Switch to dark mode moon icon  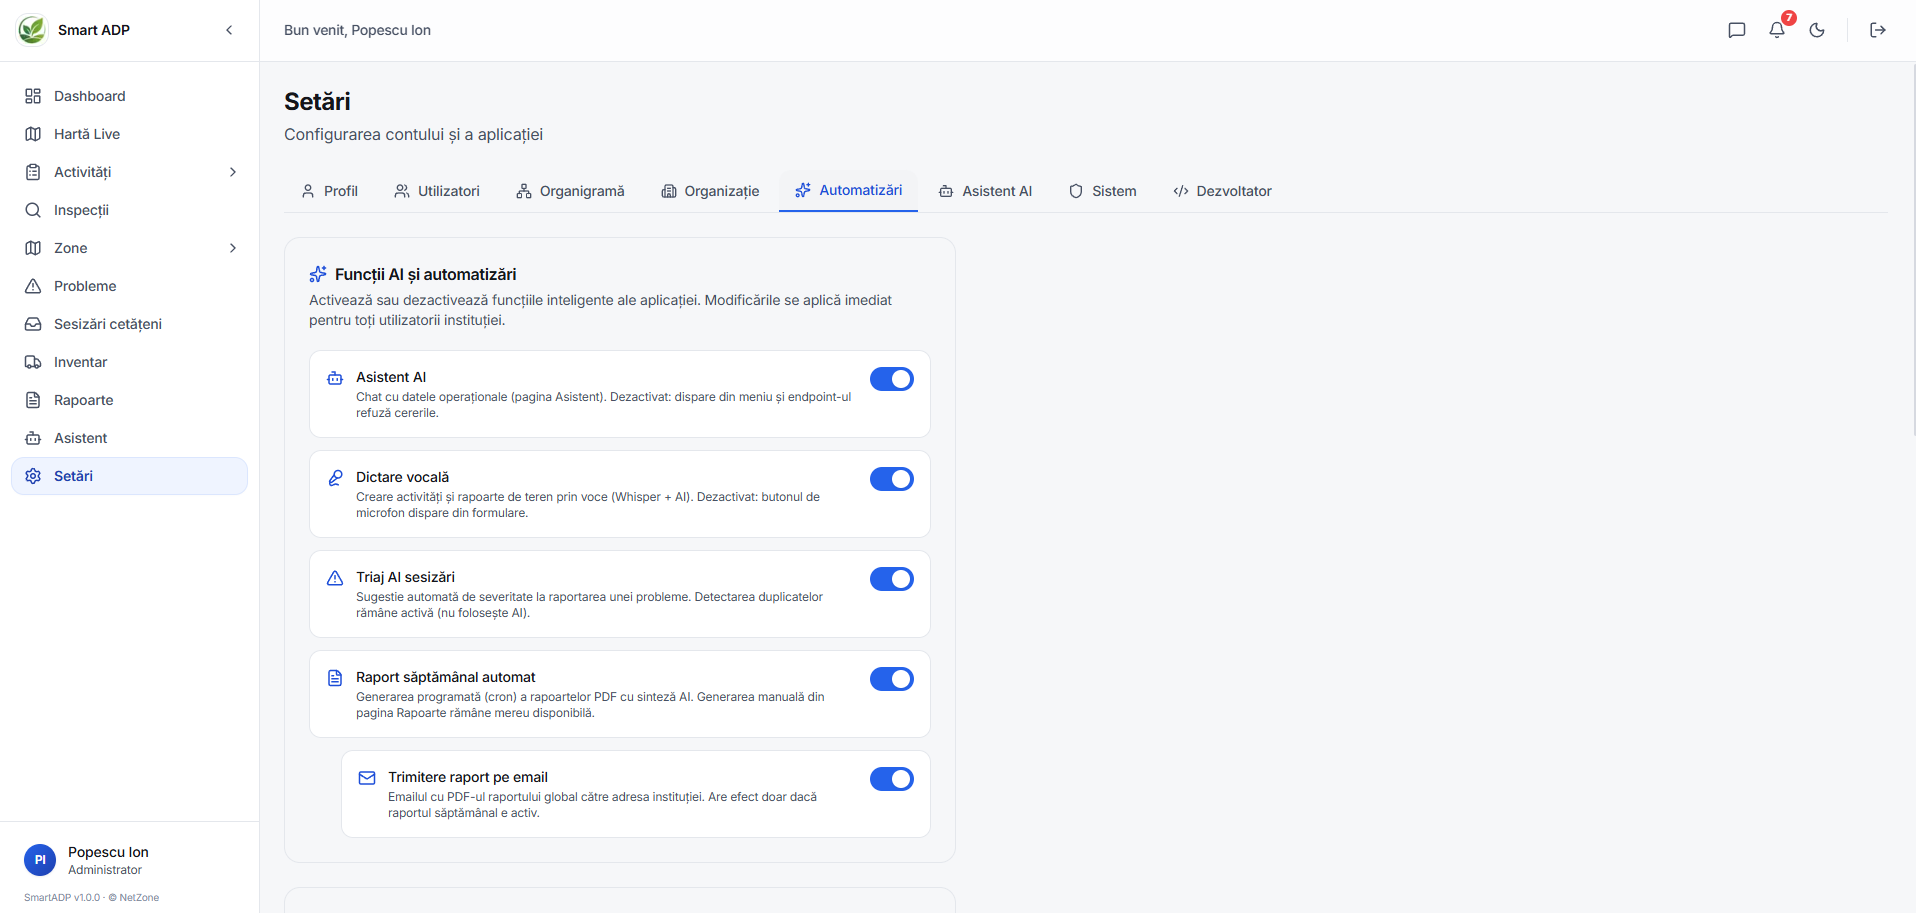(1817, 30)
